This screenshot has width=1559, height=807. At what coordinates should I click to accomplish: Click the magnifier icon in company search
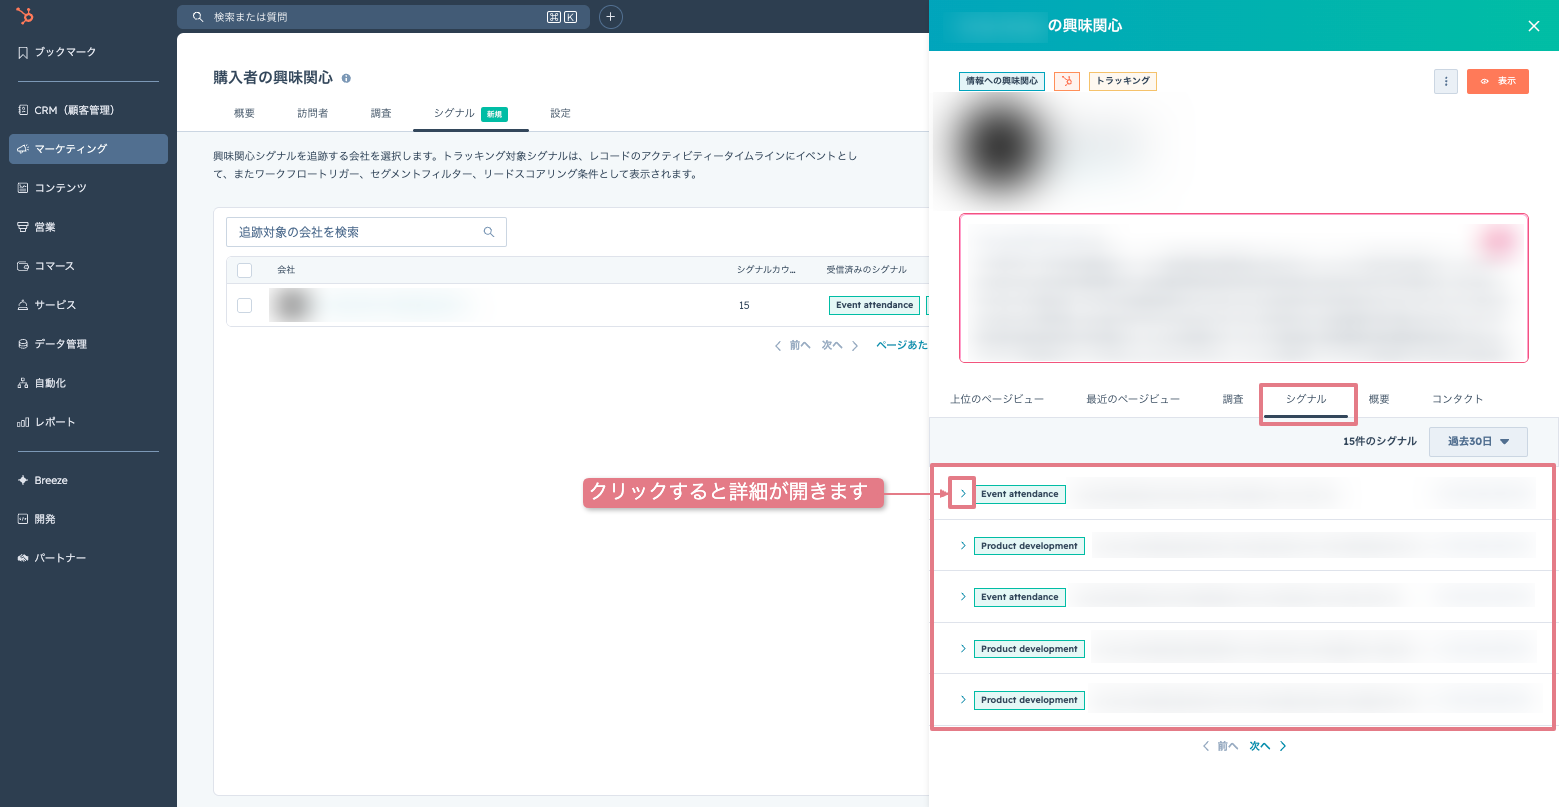coord(489,232)
